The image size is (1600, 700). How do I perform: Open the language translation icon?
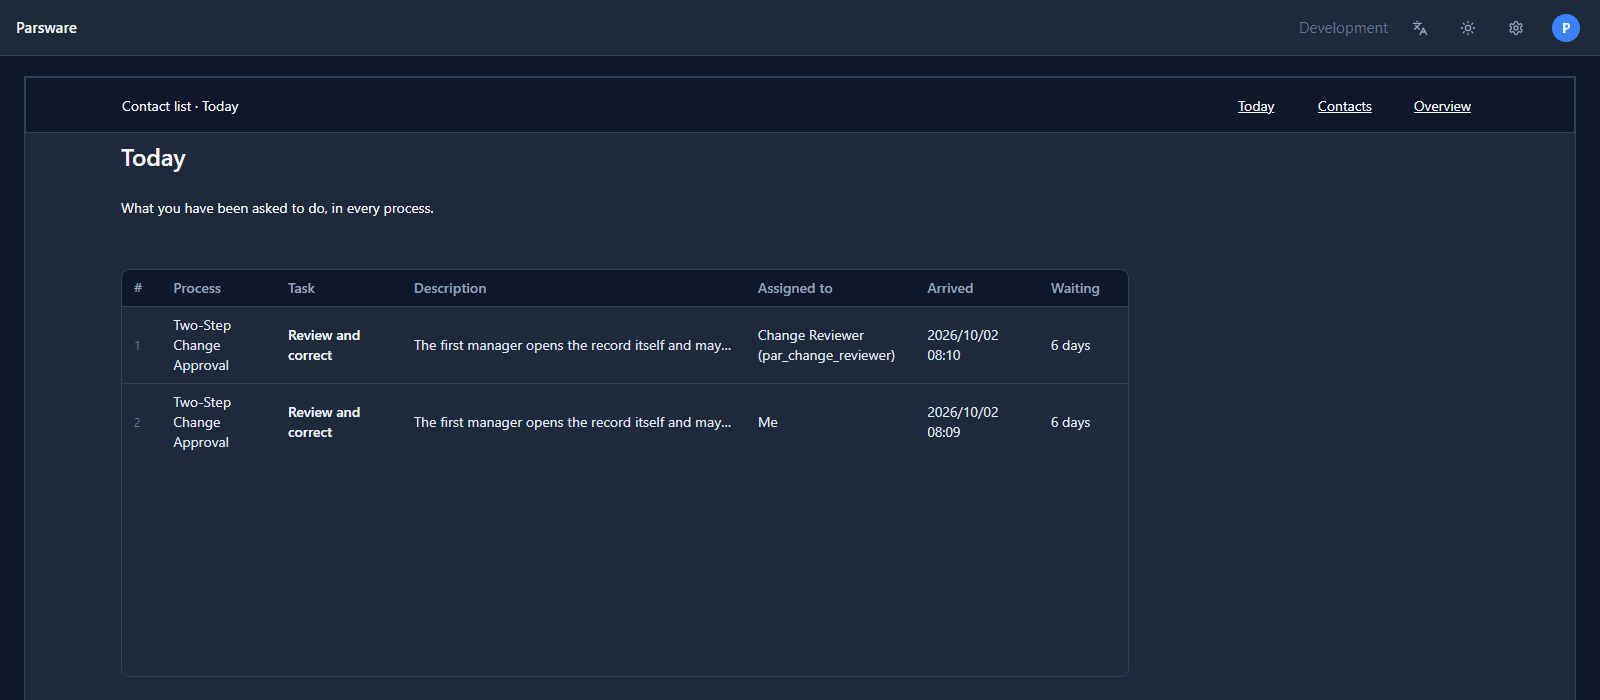click(x=1420, y=28)
